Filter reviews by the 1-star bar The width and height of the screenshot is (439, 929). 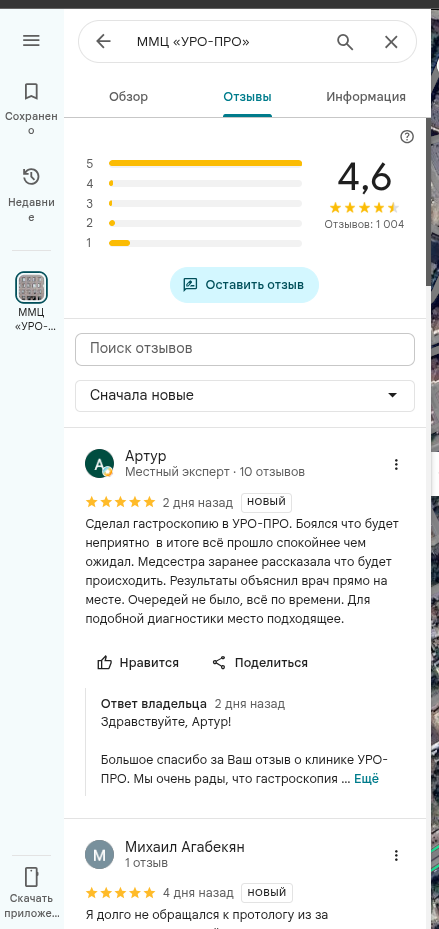click(x=194, y=243)
